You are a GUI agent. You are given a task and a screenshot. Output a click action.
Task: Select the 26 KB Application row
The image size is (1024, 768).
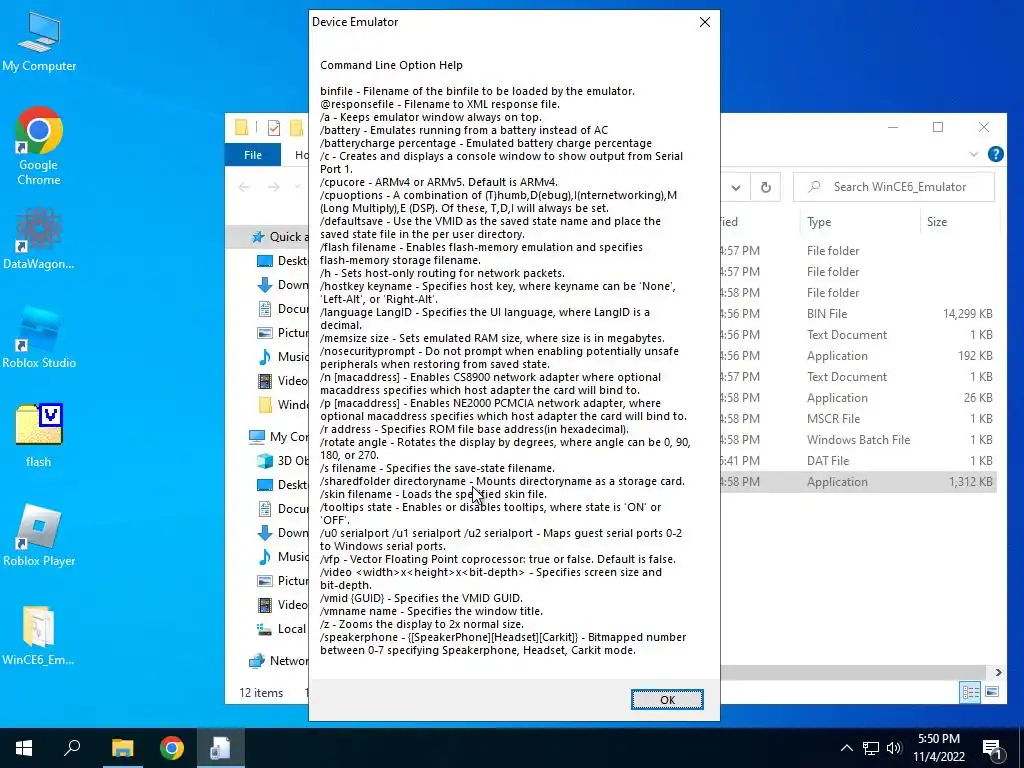coord(858,398)
